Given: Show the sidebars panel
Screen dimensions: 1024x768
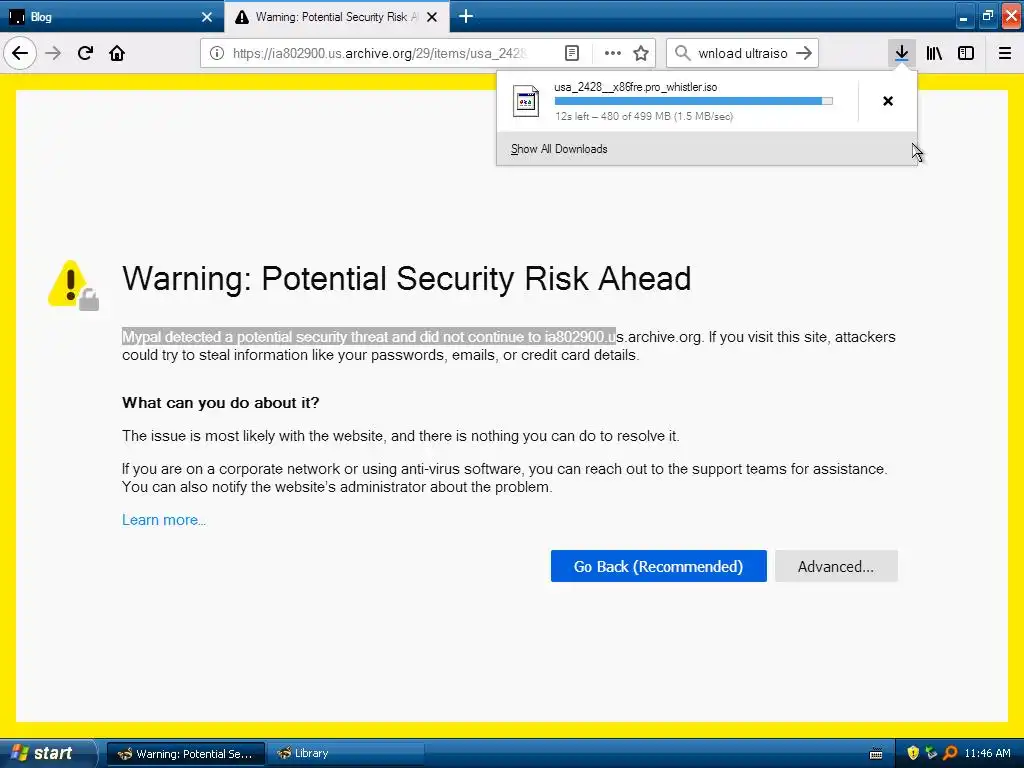Looking at the screenshot, I should [x=966, y=53].
